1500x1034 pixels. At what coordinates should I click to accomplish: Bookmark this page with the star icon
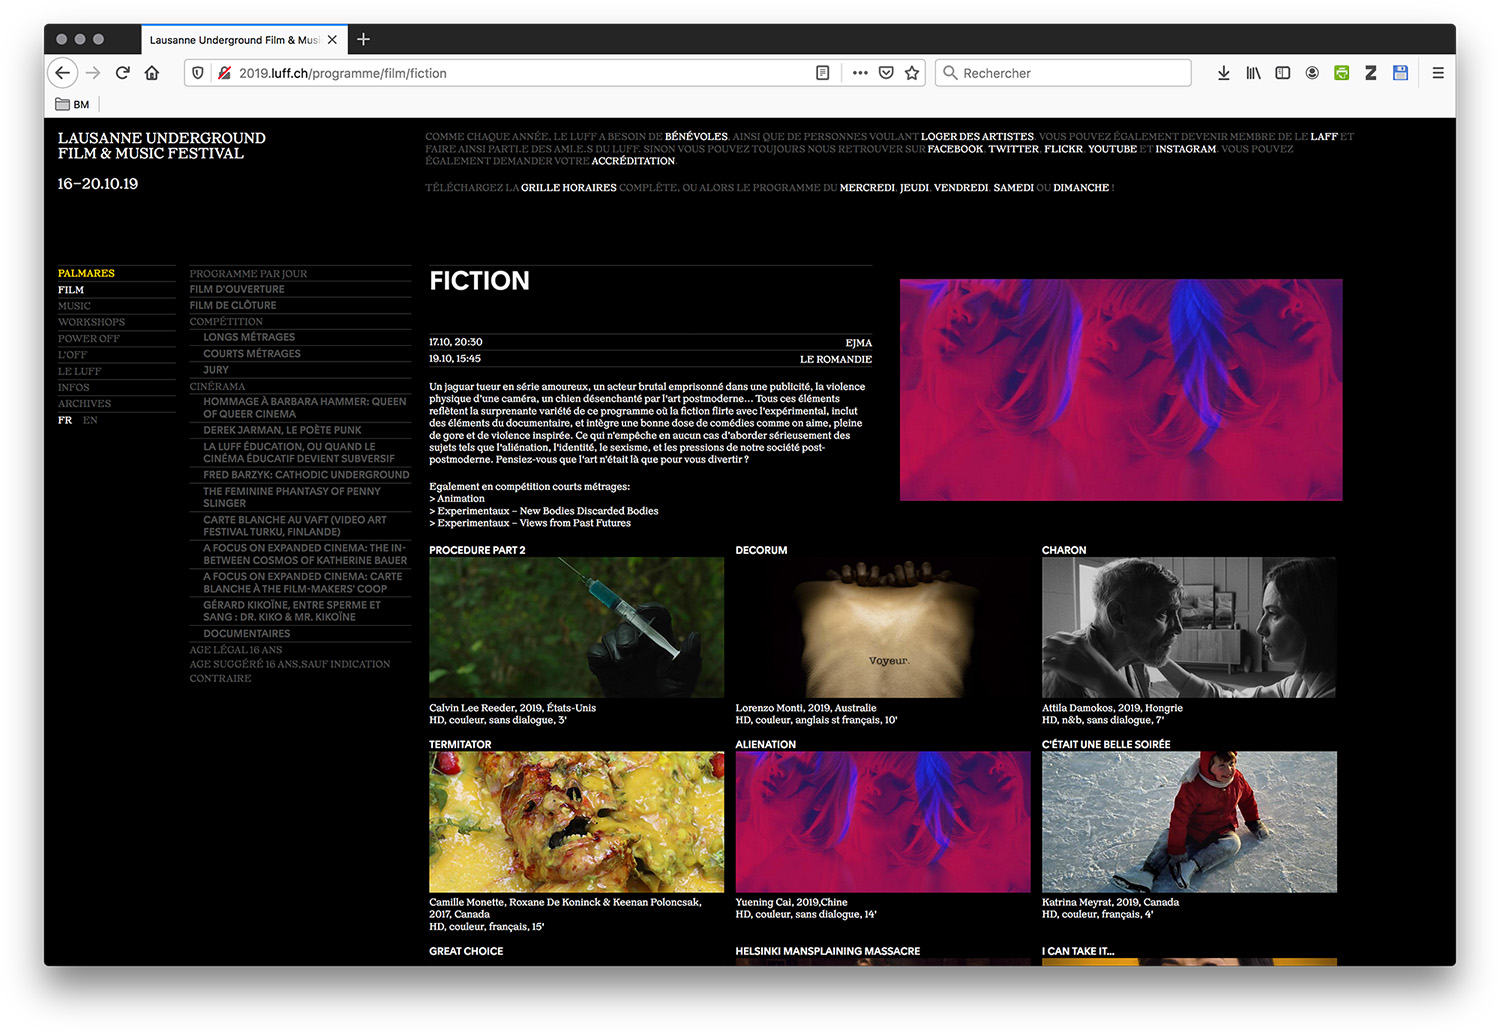pyautogui.click(x=912, y=73)
